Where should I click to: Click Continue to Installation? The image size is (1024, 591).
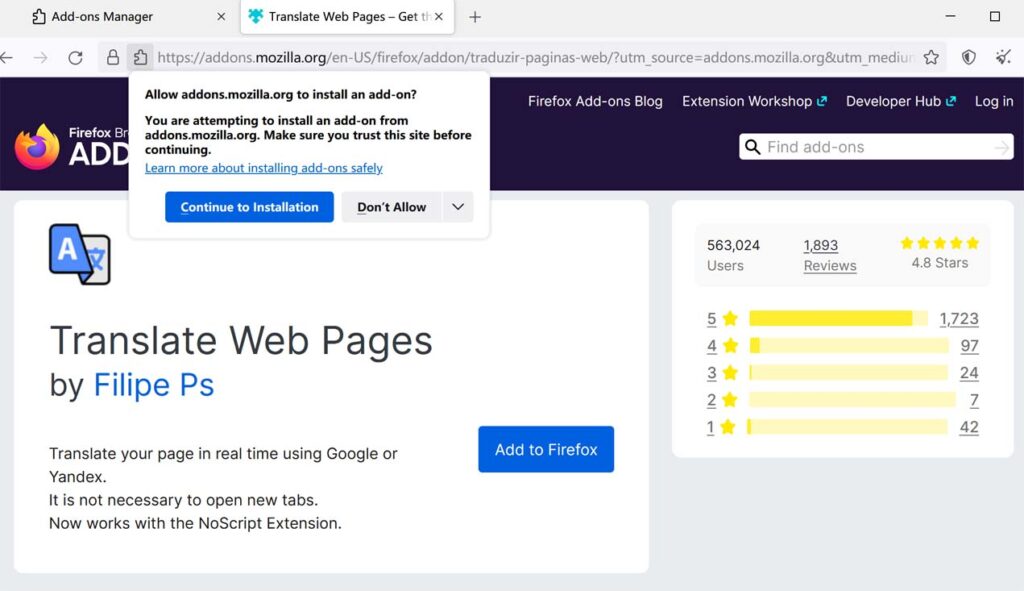[249, 207]
